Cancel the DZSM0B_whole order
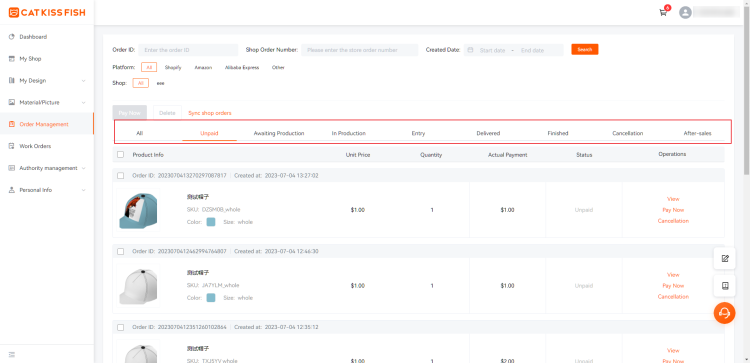750x363 pixels. [x=673, y=221]
